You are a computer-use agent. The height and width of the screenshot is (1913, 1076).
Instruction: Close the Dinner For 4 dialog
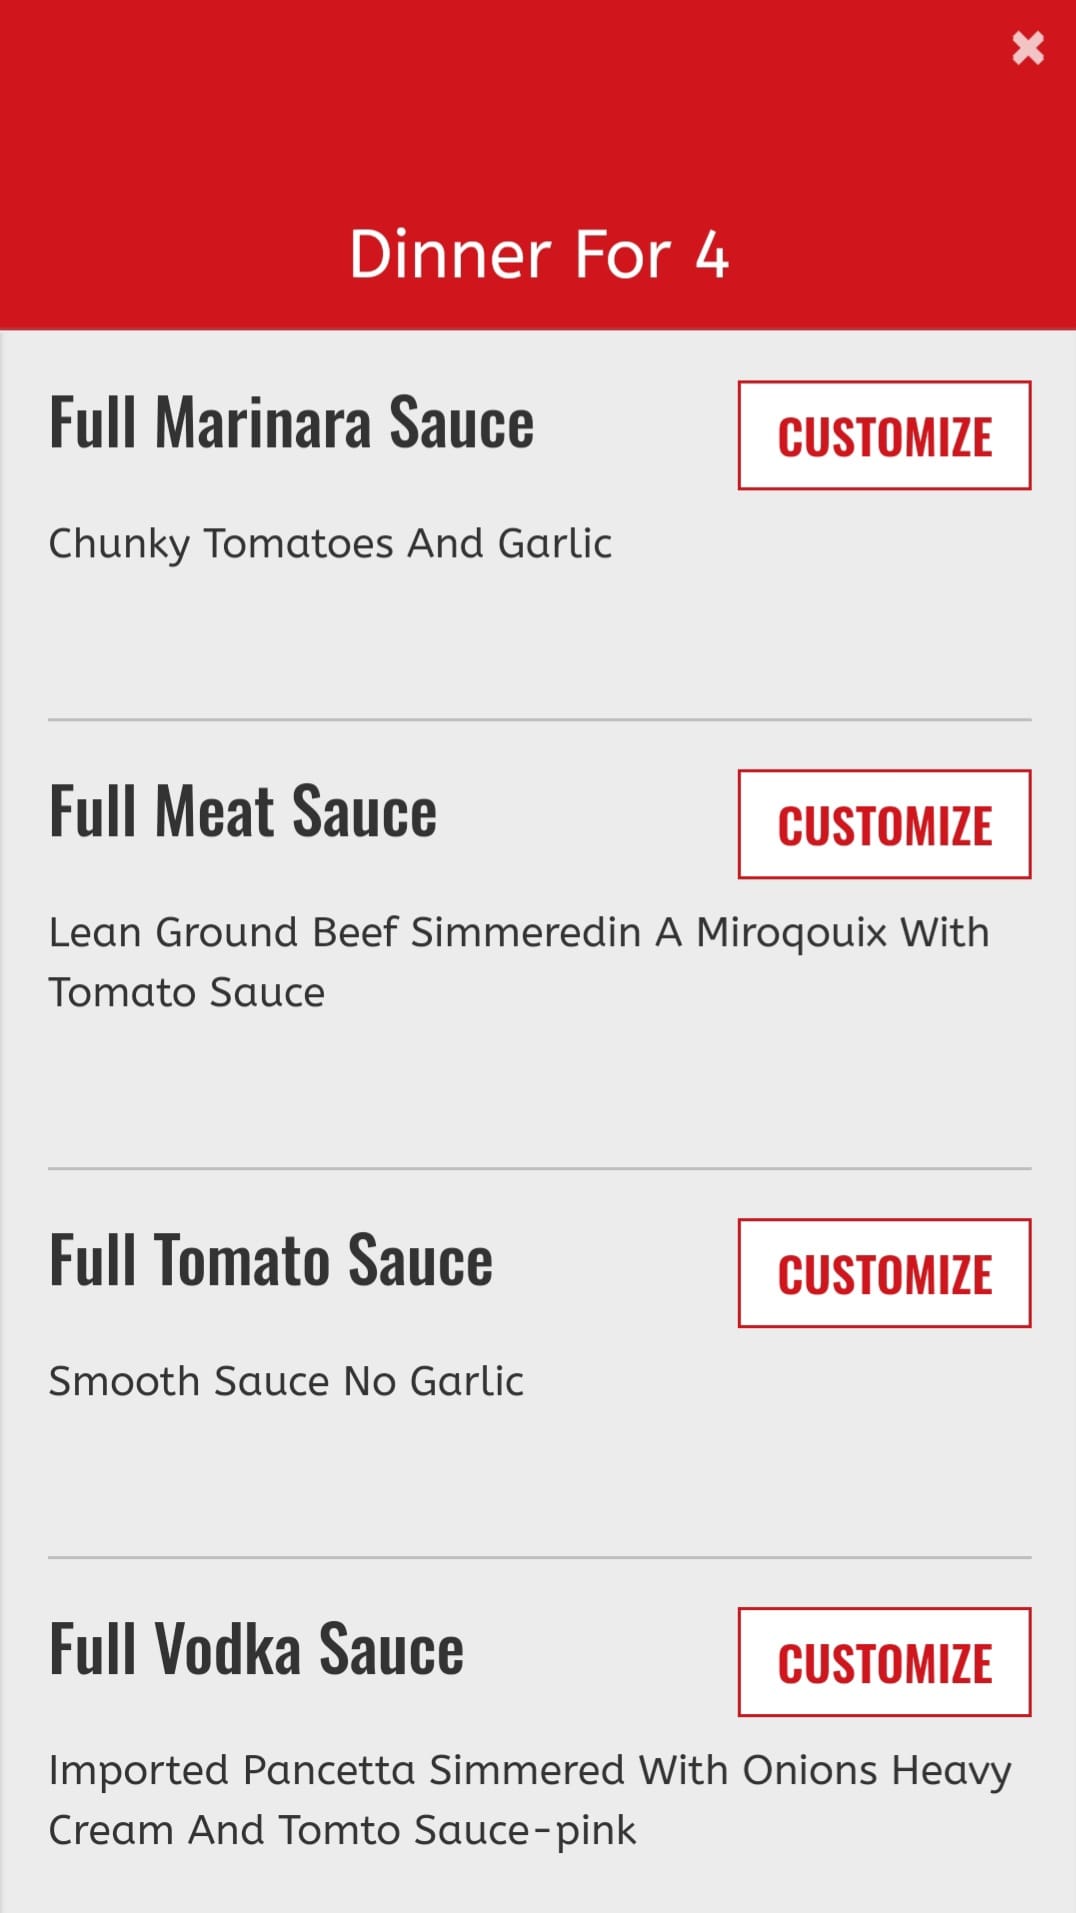(1027, 48)
